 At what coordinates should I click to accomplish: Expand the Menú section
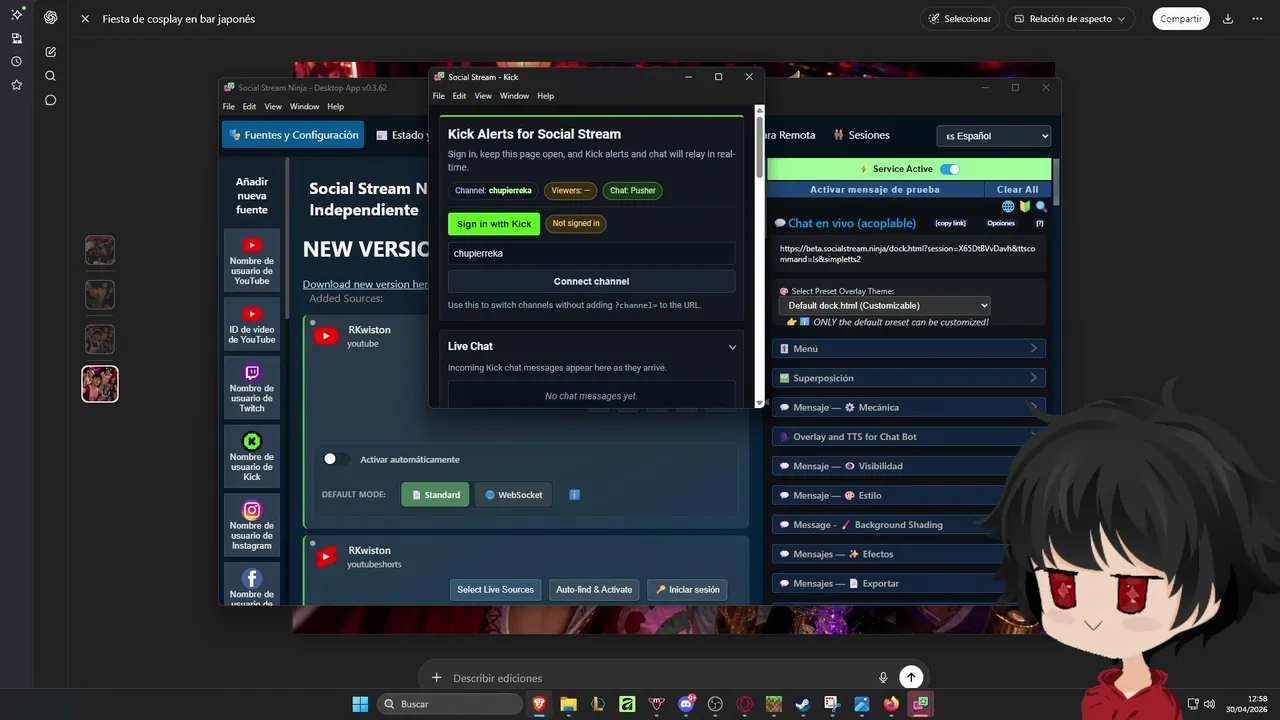pos(909,349)
